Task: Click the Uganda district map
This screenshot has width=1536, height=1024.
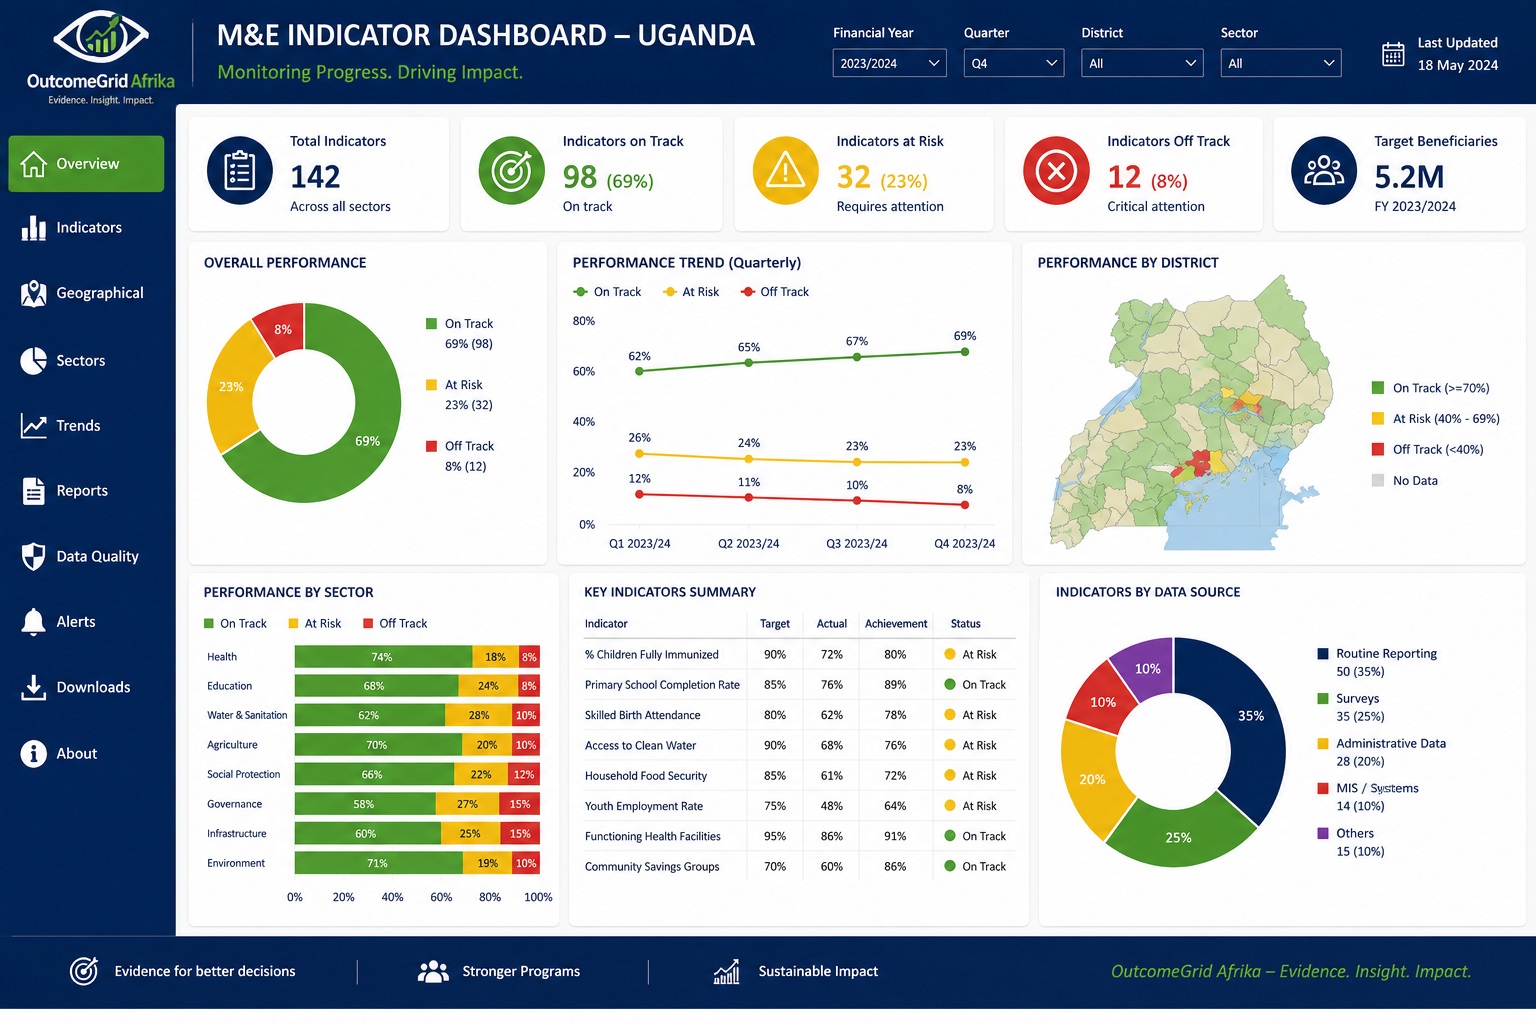Action: click(x=1192, y=412)
